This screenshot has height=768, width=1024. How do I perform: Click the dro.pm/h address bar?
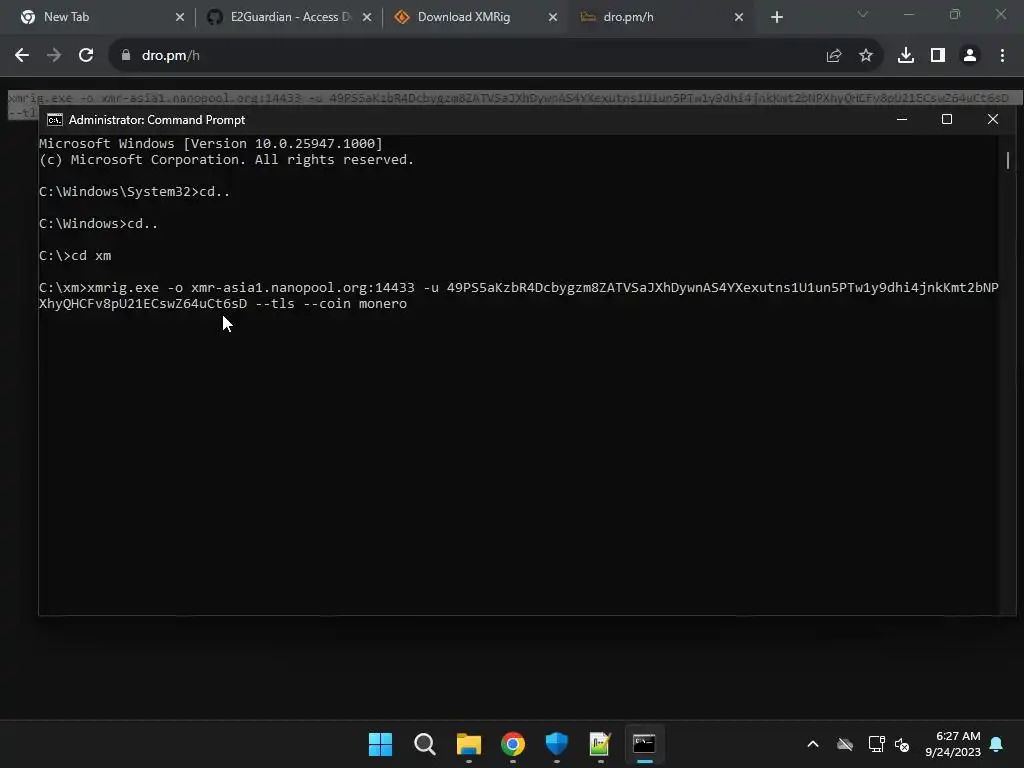coord(496,56)
